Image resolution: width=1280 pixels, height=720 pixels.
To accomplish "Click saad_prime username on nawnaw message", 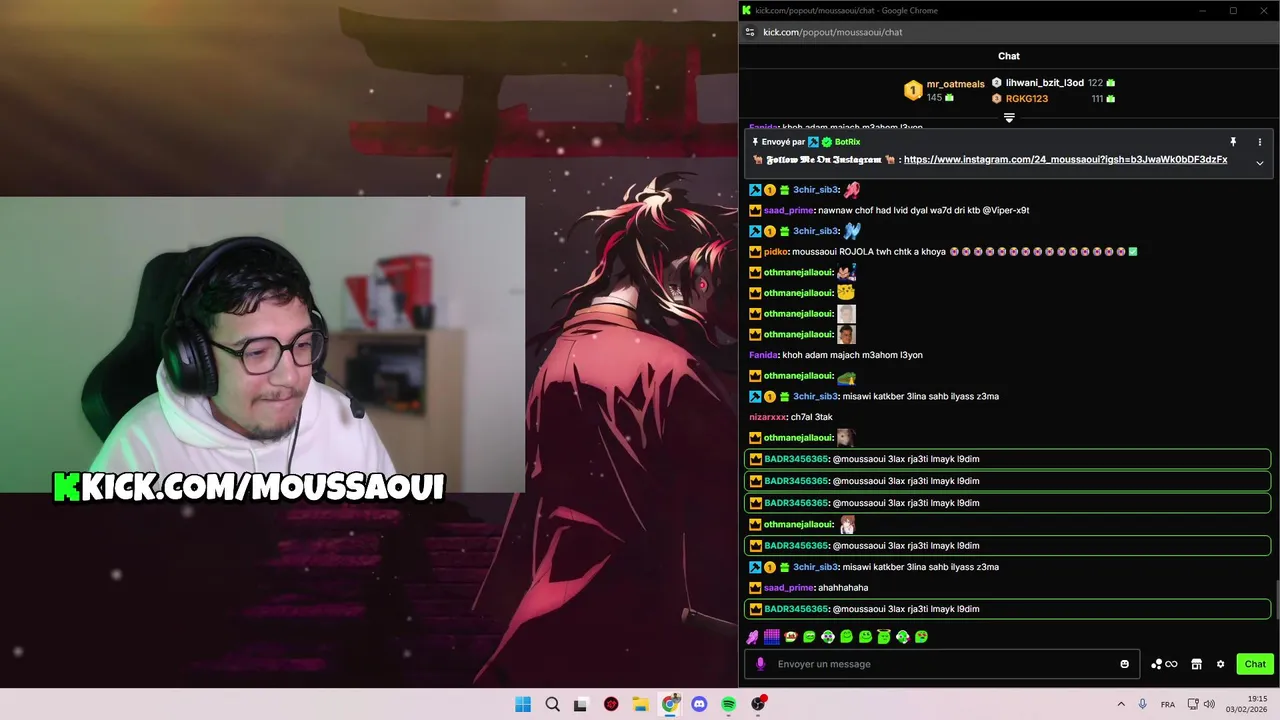I will click(788, 211).
